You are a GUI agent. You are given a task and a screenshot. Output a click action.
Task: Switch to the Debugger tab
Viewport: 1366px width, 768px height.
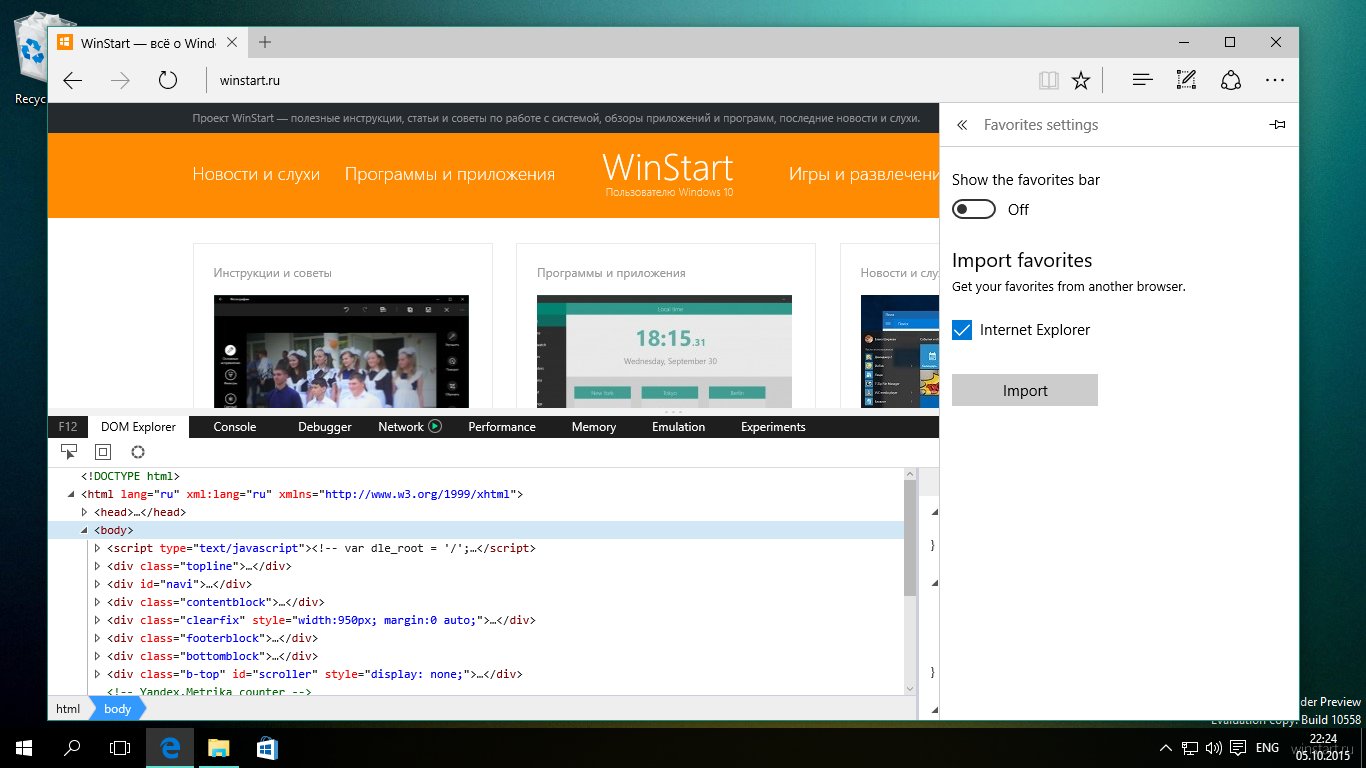coord(325,427)
